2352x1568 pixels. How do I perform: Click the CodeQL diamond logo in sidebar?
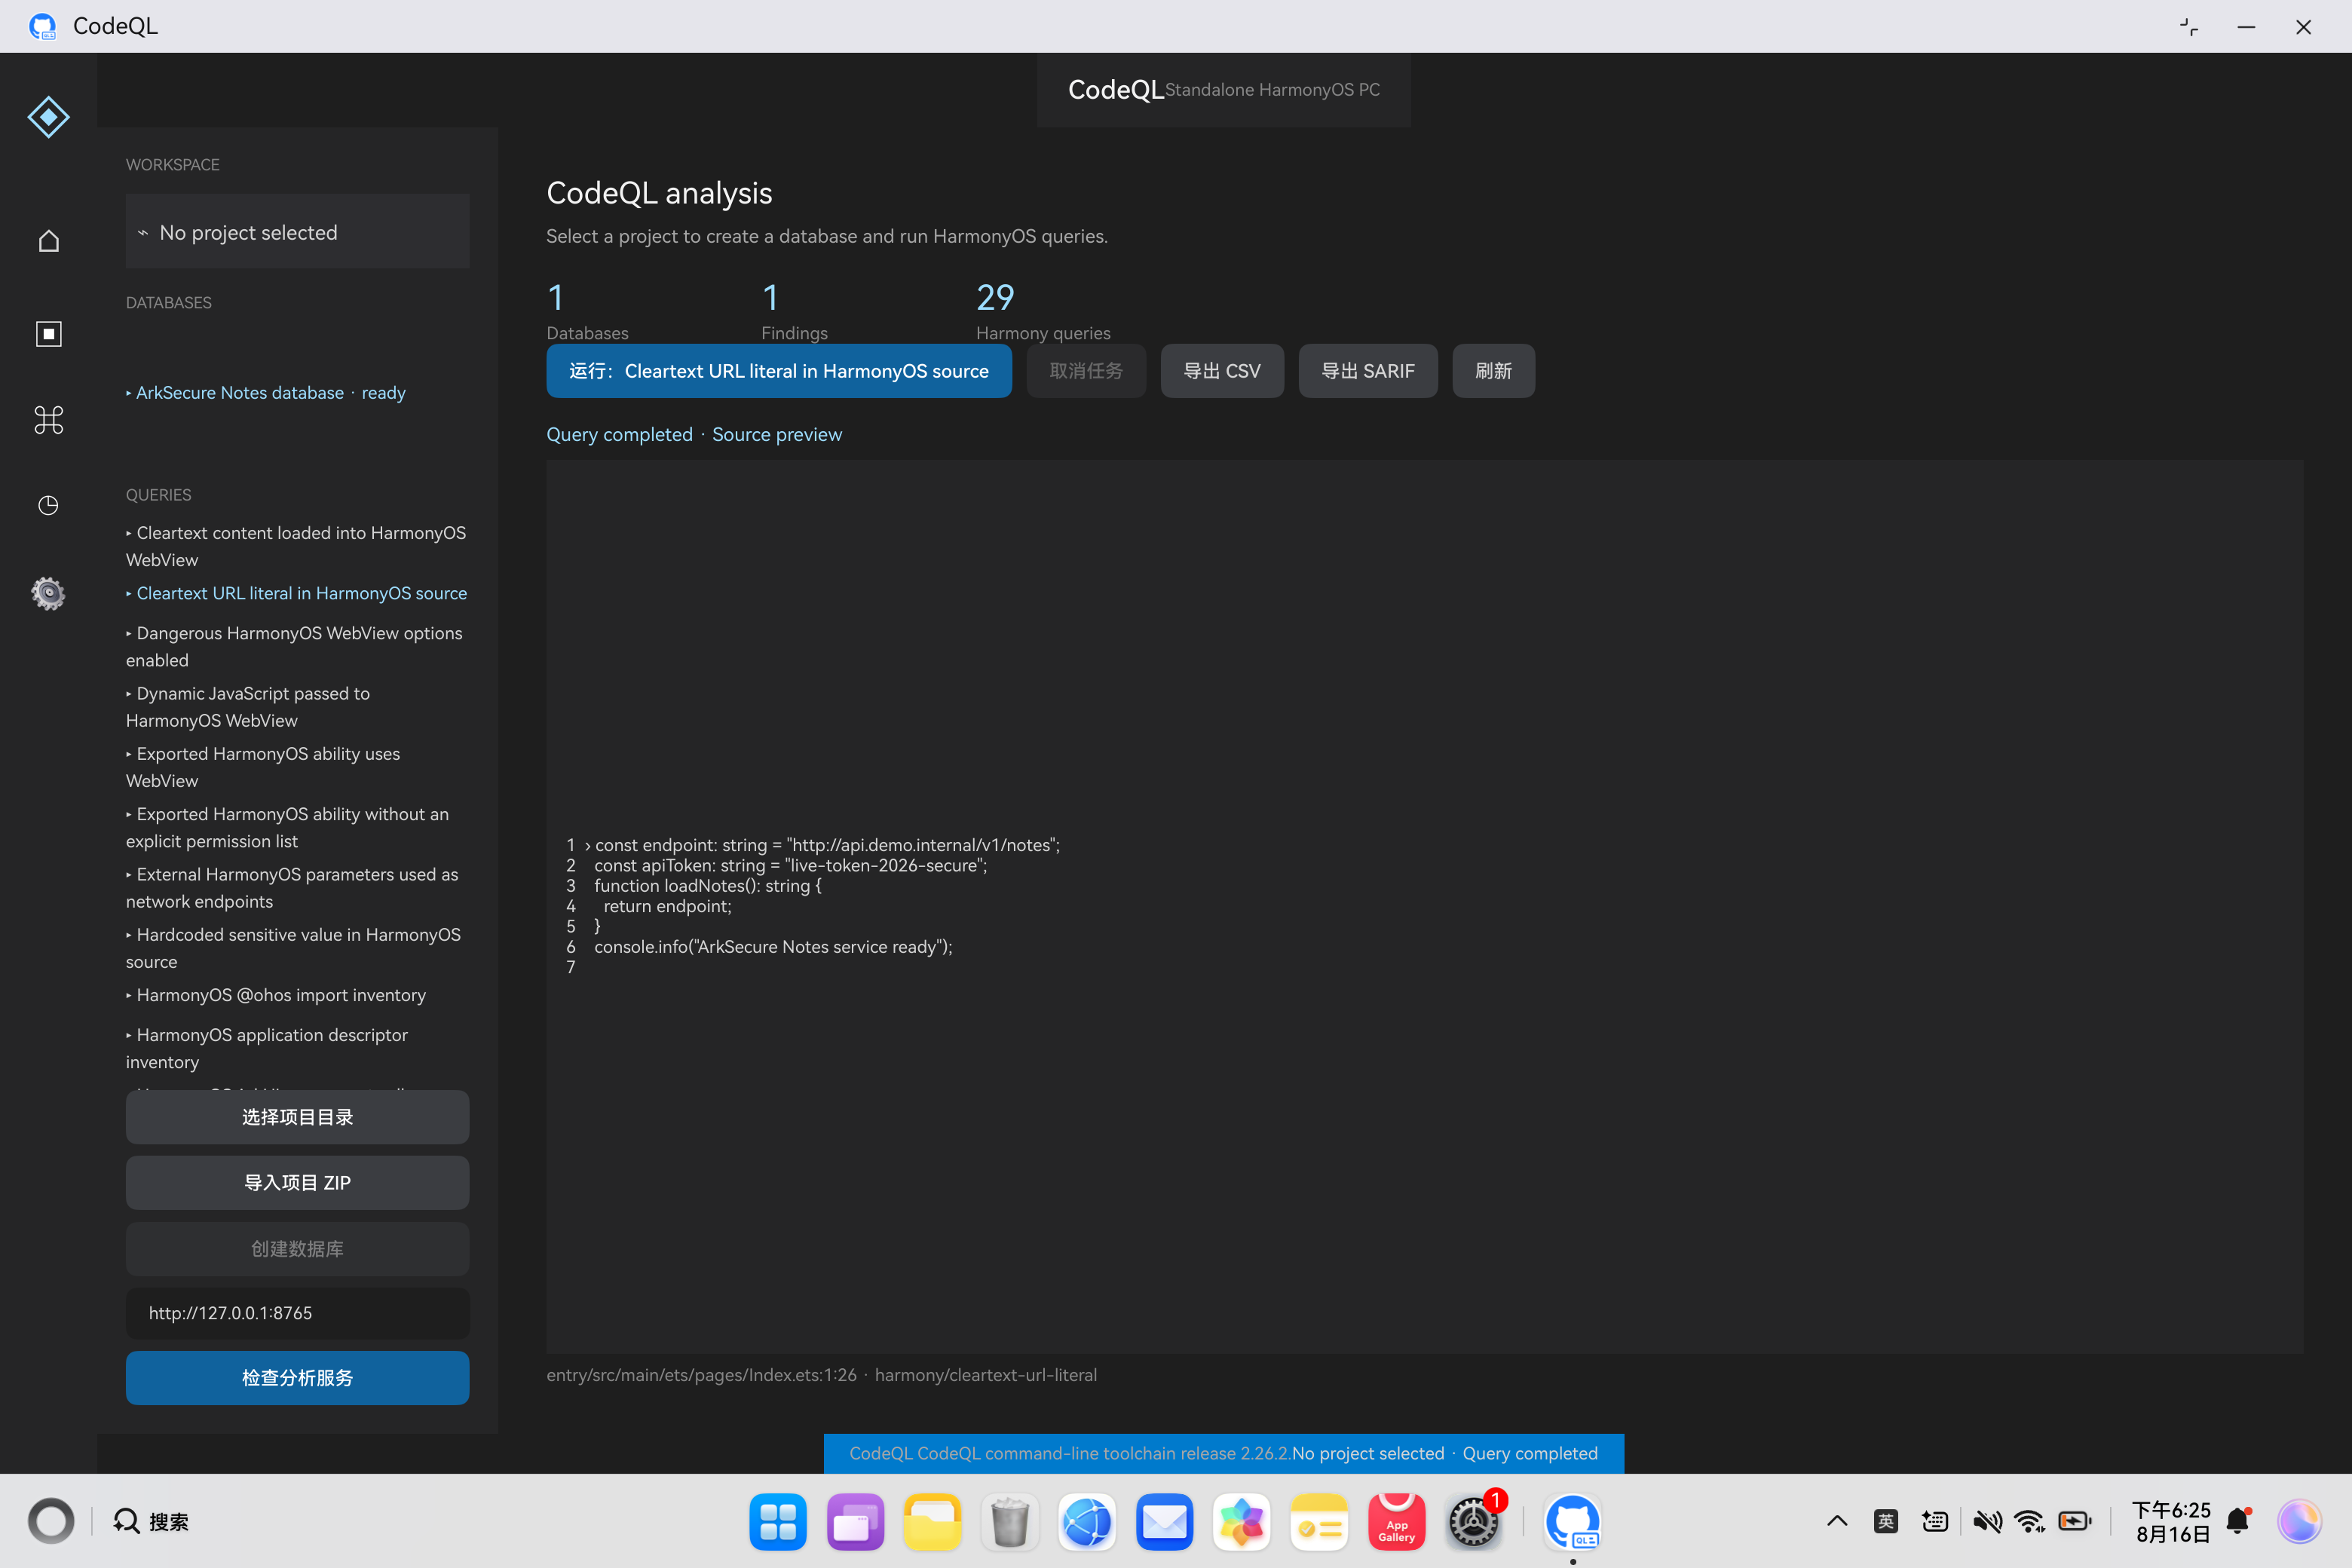[48, 117]
